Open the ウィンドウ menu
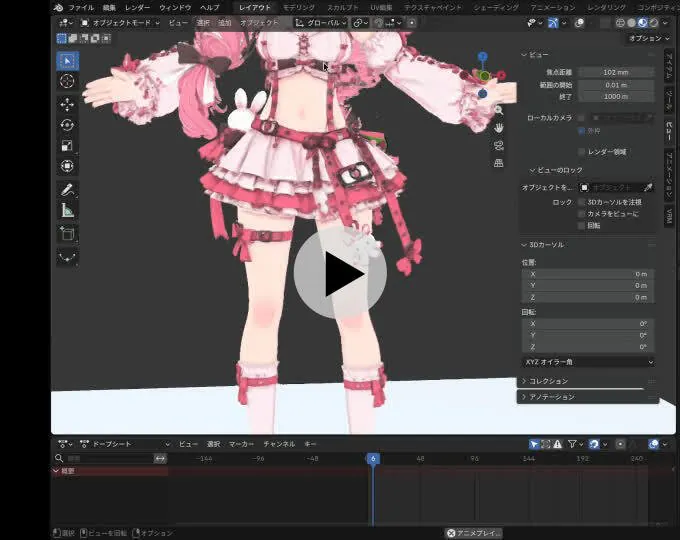 pos(175,7)
